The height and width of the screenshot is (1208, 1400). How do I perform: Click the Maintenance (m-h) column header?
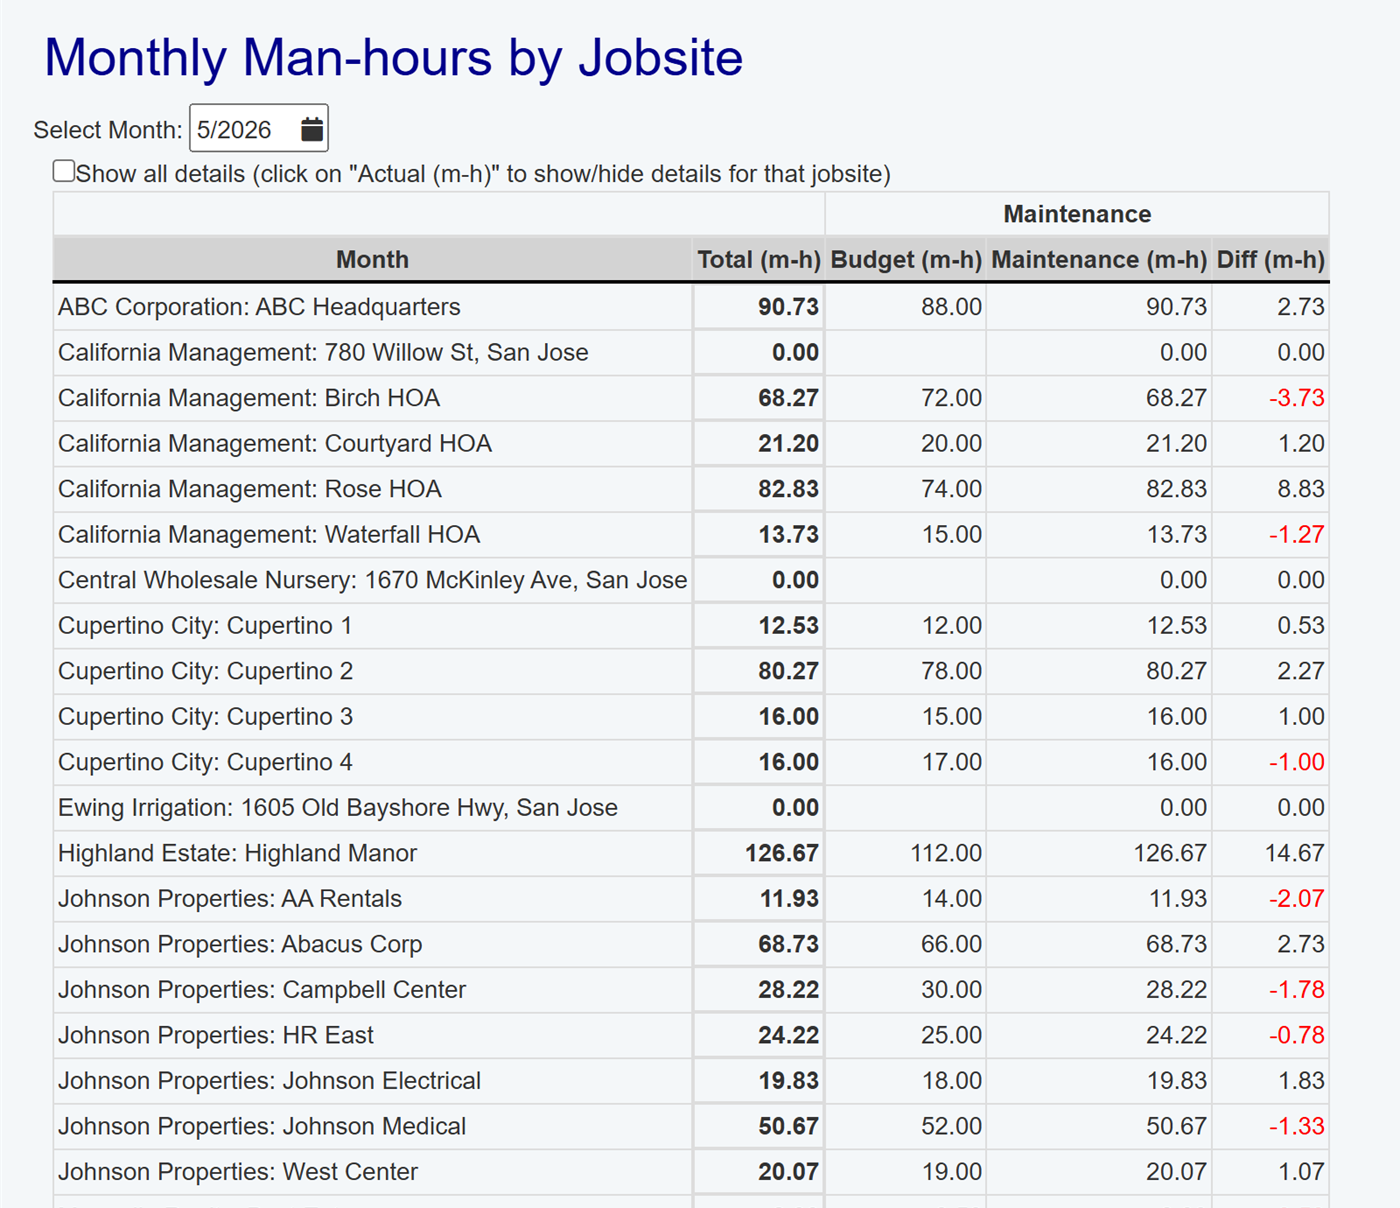(x=1099, y=260)
